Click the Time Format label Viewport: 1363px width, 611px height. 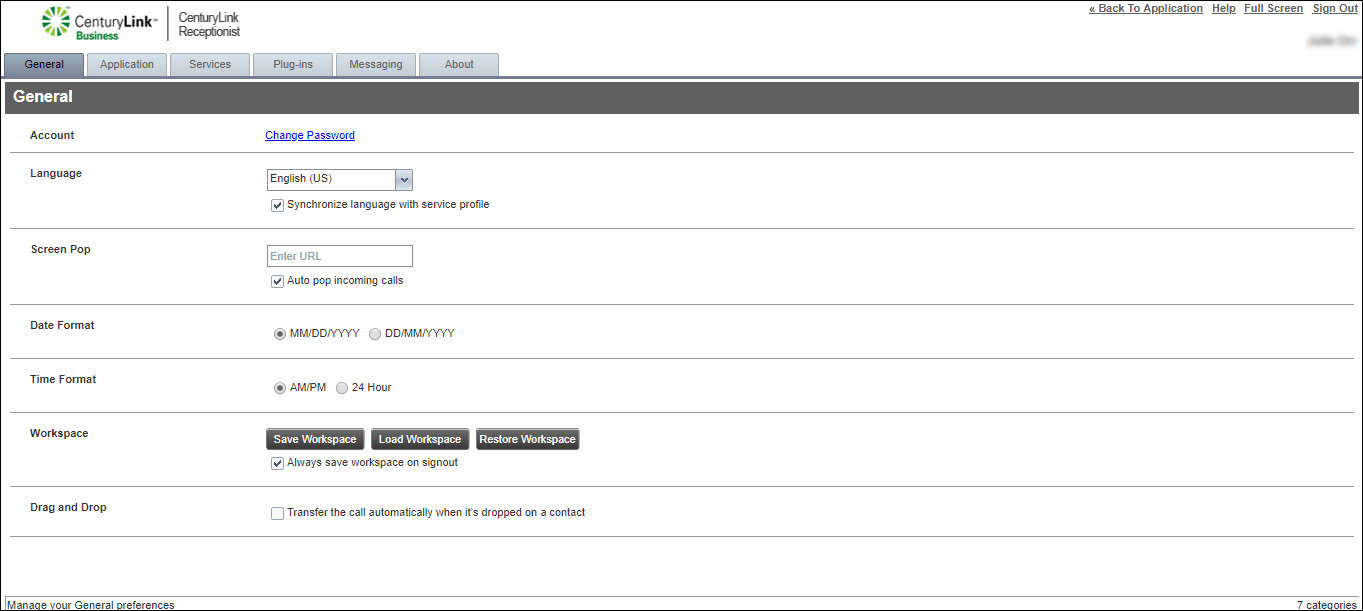pos(63,379)
